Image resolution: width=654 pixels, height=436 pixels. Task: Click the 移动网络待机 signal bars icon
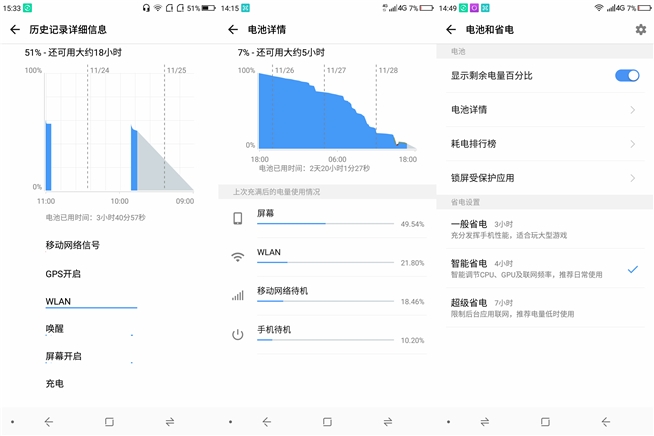(238, 295)
